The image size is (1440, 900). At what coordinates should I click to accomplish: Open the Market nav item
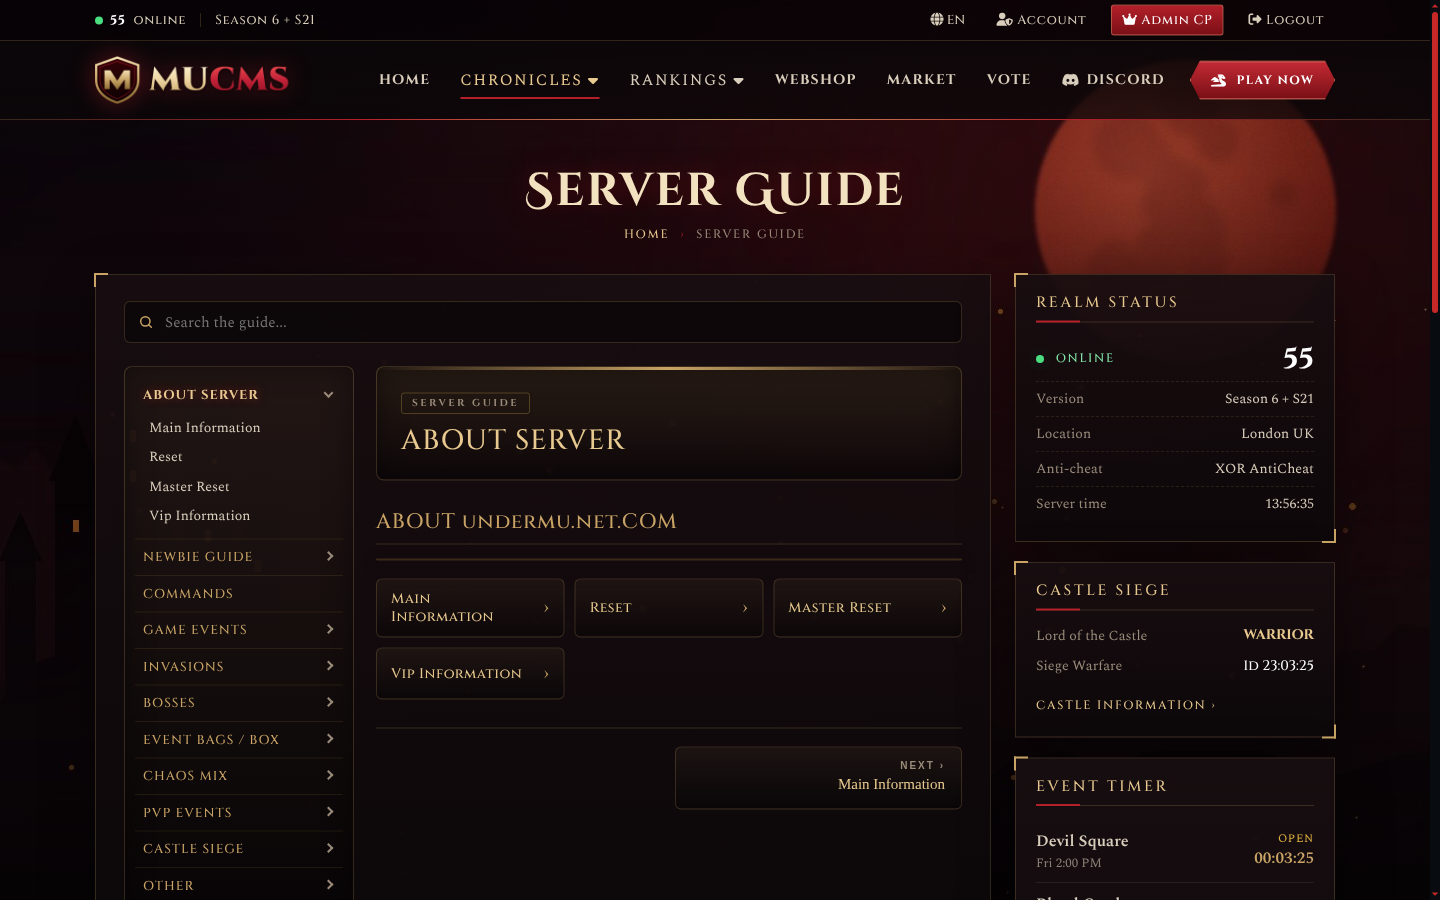click(x=921, y=80)
